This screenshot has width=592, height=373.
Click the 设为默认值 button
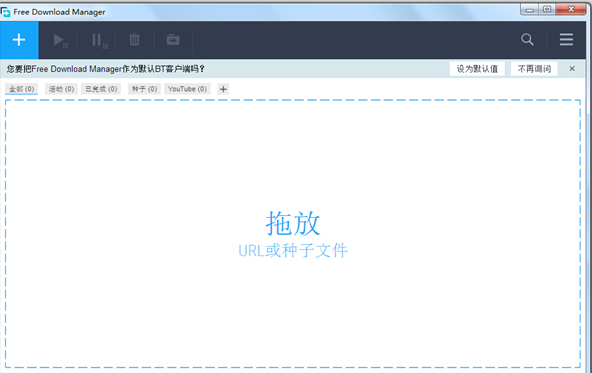click(x=477, y=69)
